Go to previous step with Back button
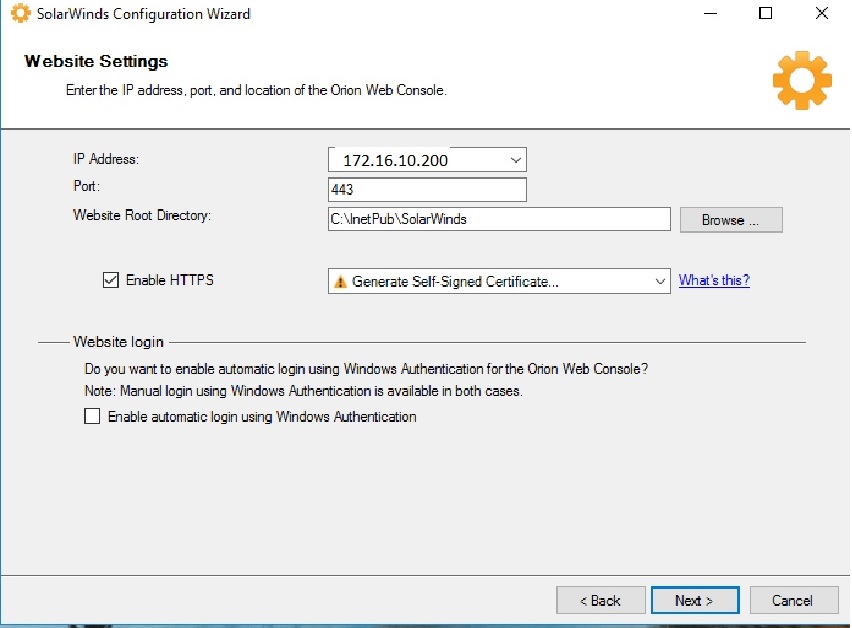This screenshot has height=628, width=852. (600, 600)
